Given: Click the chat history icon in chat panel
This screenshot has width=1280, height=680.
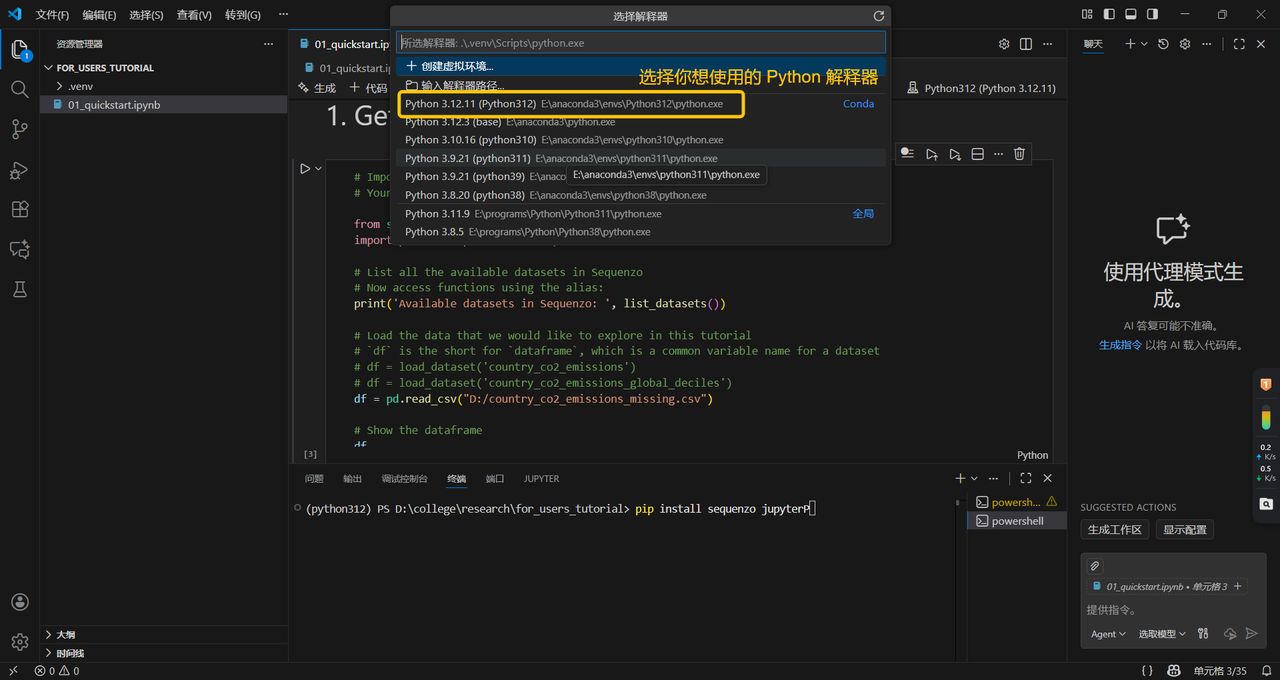Looking at the screenshot, I should point(1163,44).
